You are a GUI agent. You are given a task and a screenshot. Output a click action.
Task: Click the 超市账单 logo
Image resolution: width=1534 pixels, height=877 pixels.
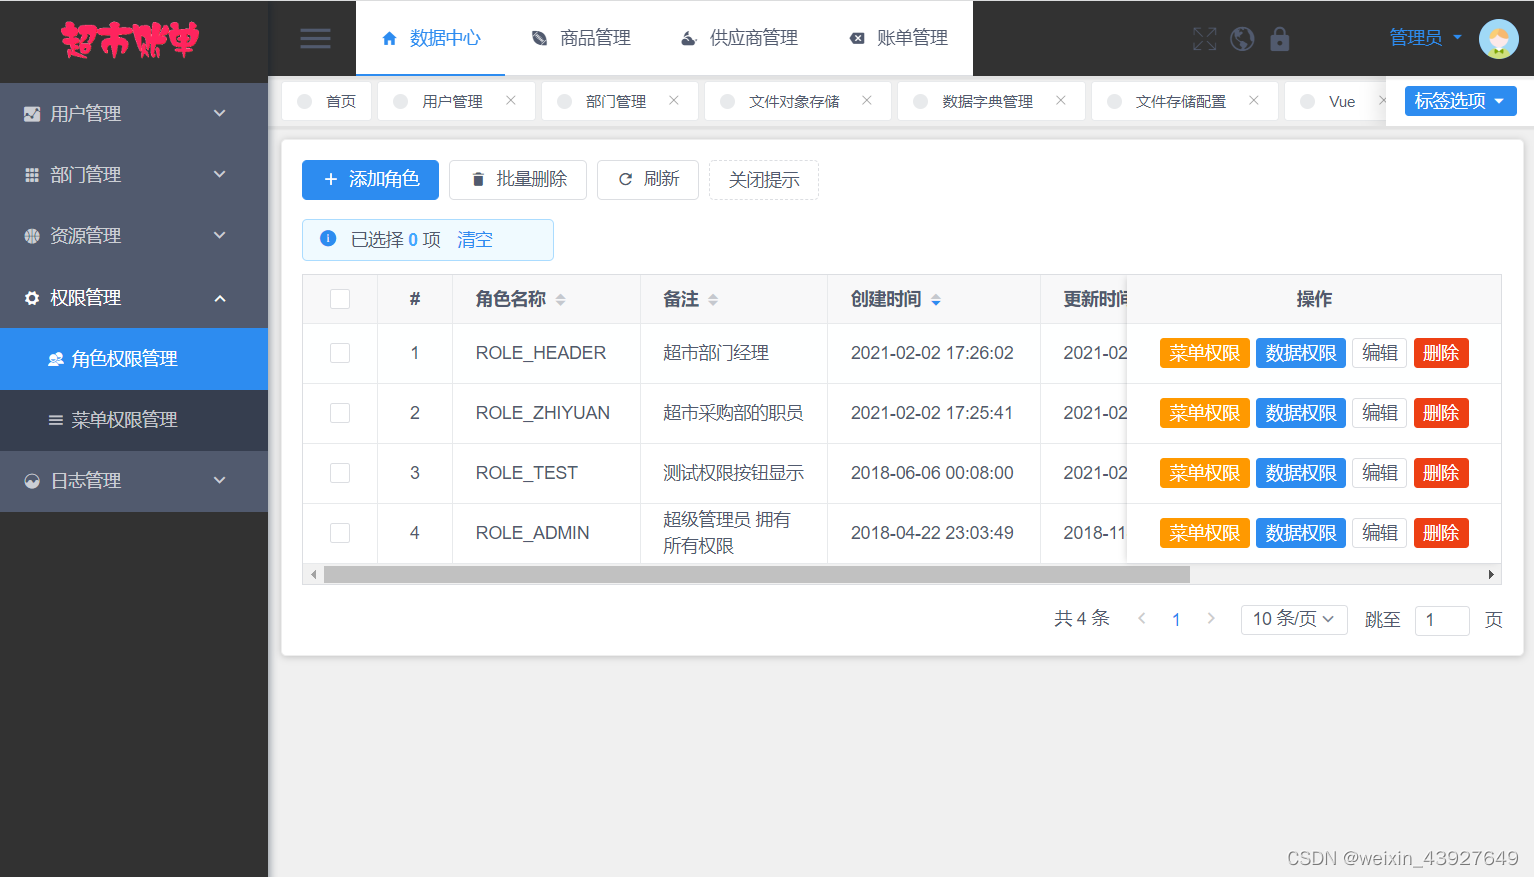click(130, 40)
